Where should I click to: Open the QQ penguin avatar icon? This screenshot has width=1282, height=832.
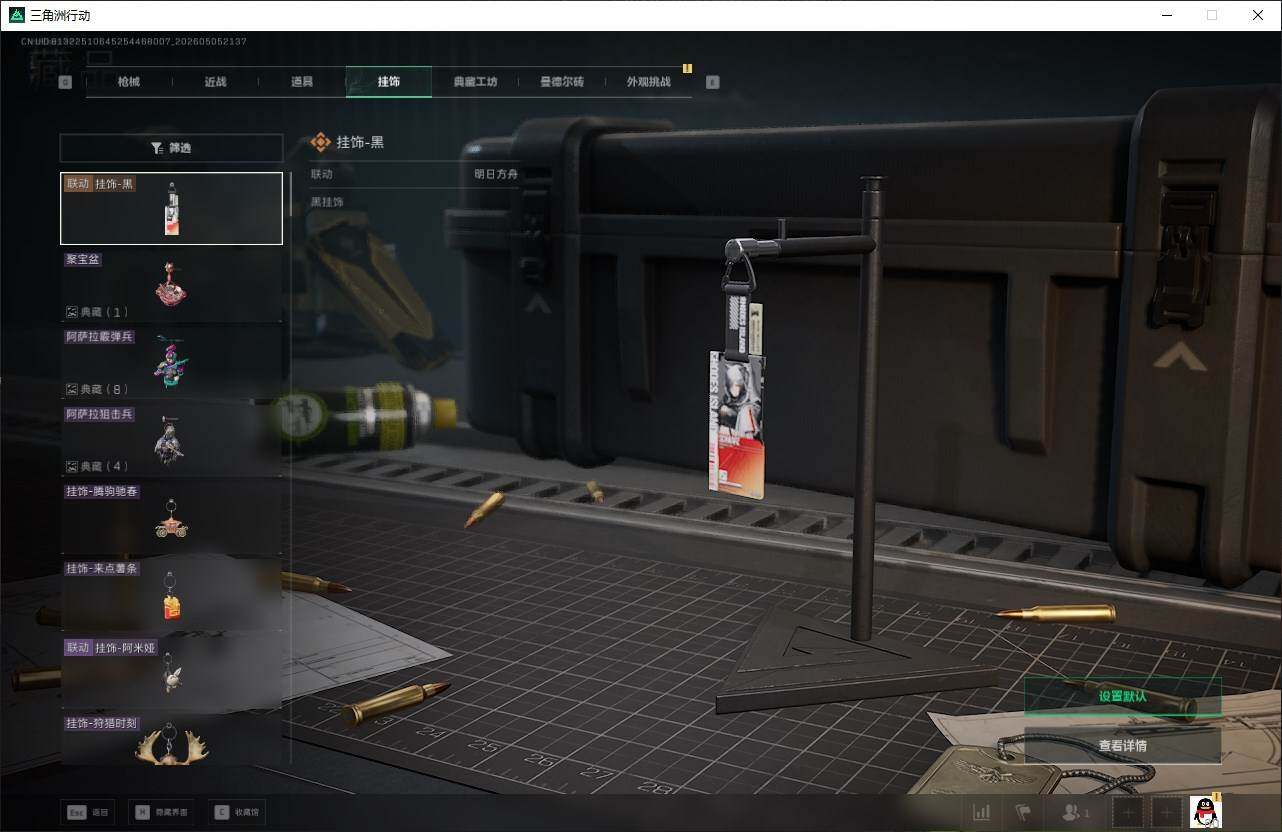tap(1206, 812)
